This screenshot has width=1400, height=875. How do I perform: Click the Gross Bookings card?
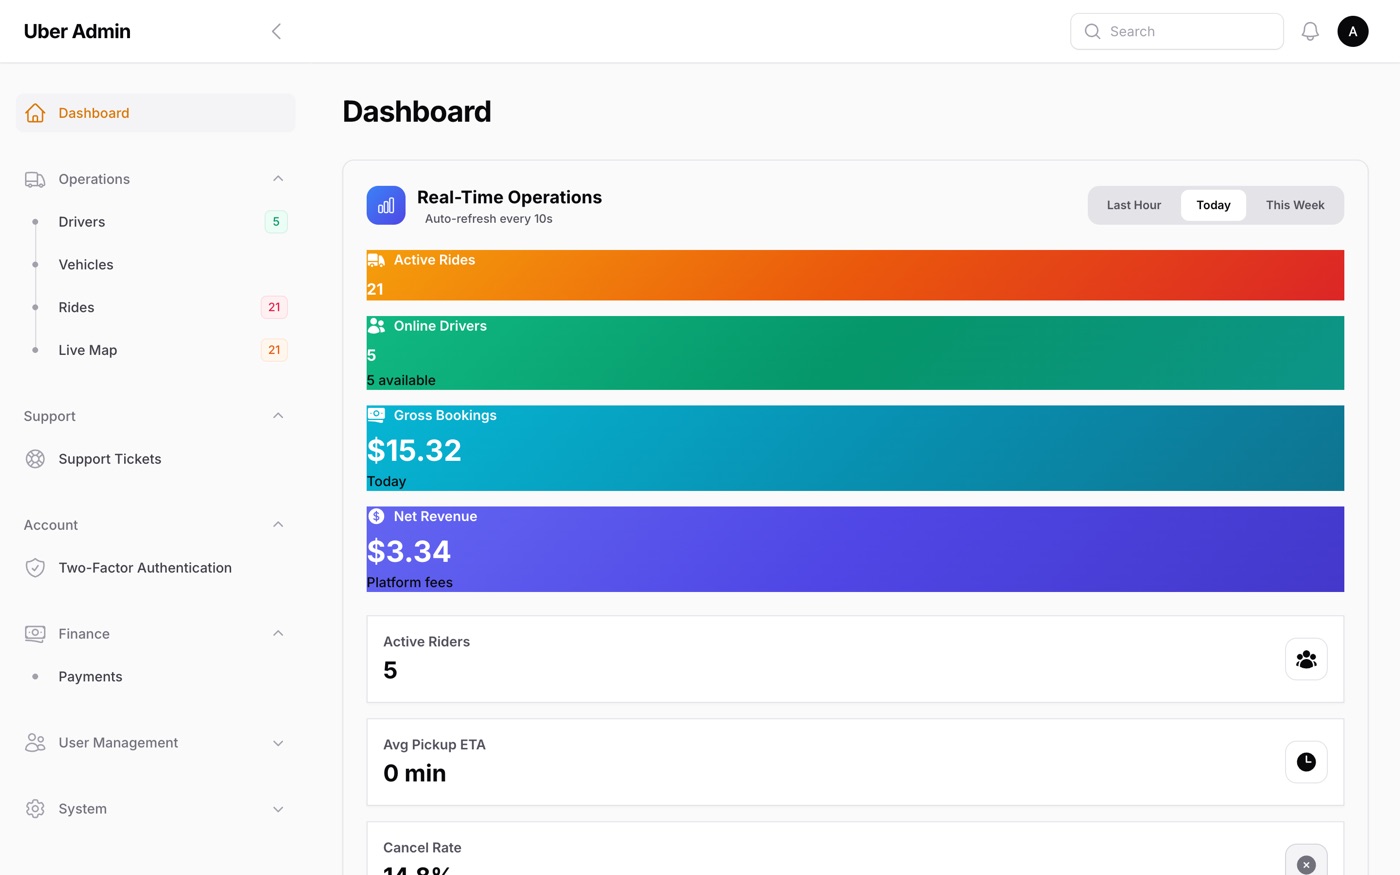855,448
